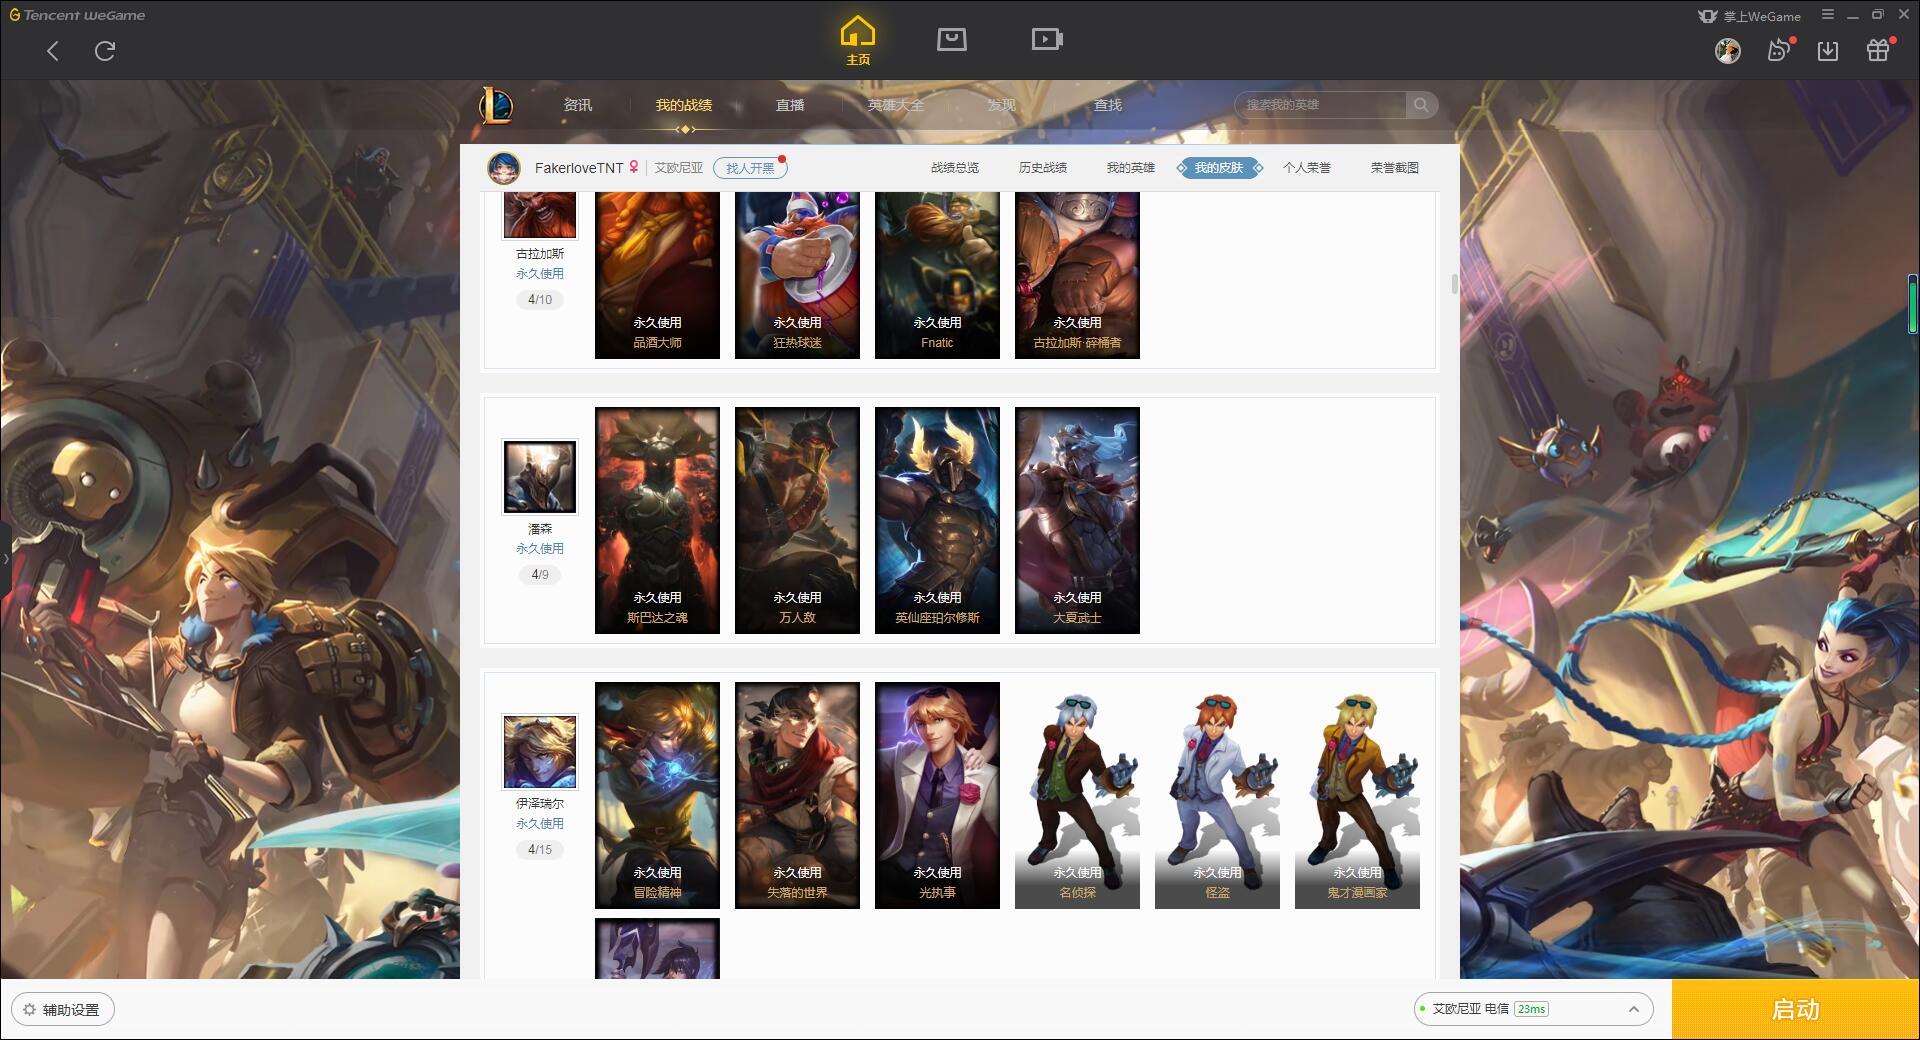The height and width of the screenshot is (1040, 1920).
Task: Expand the left side panel arrow
Action: (x=5, y=558)
